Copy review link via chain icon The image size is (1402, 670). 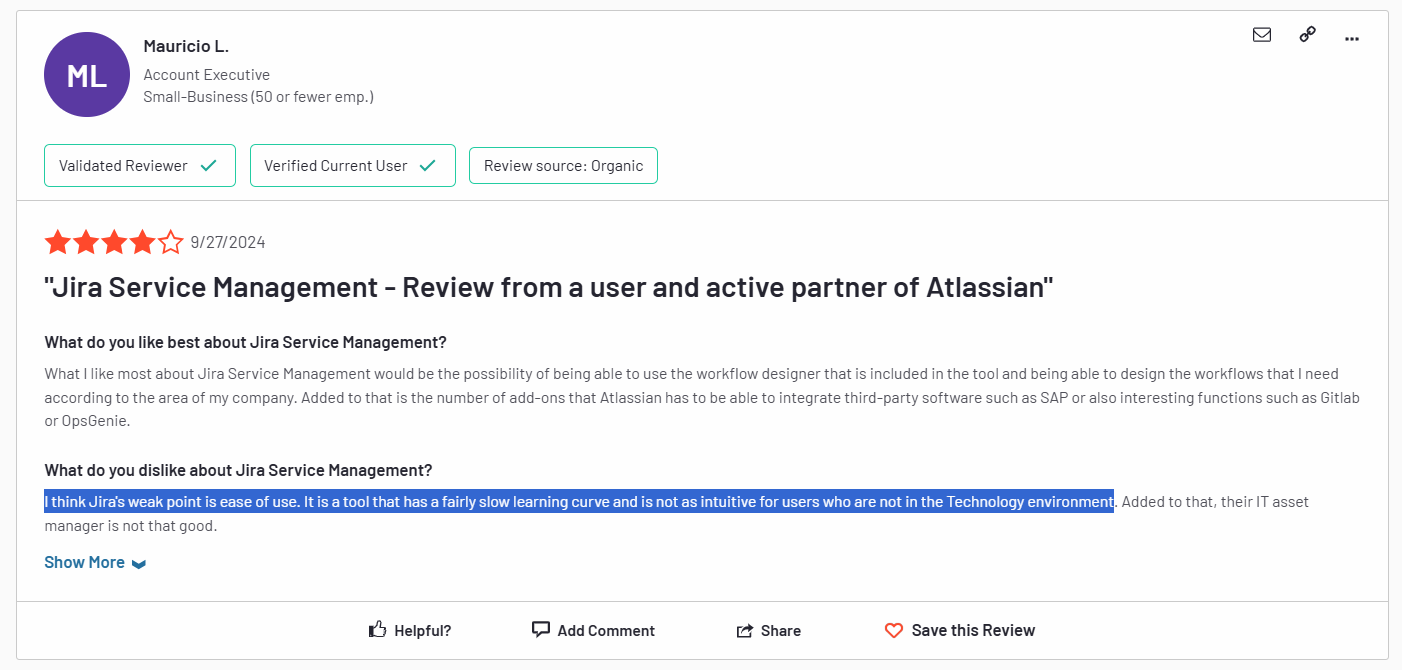(x=1307, y=35)
